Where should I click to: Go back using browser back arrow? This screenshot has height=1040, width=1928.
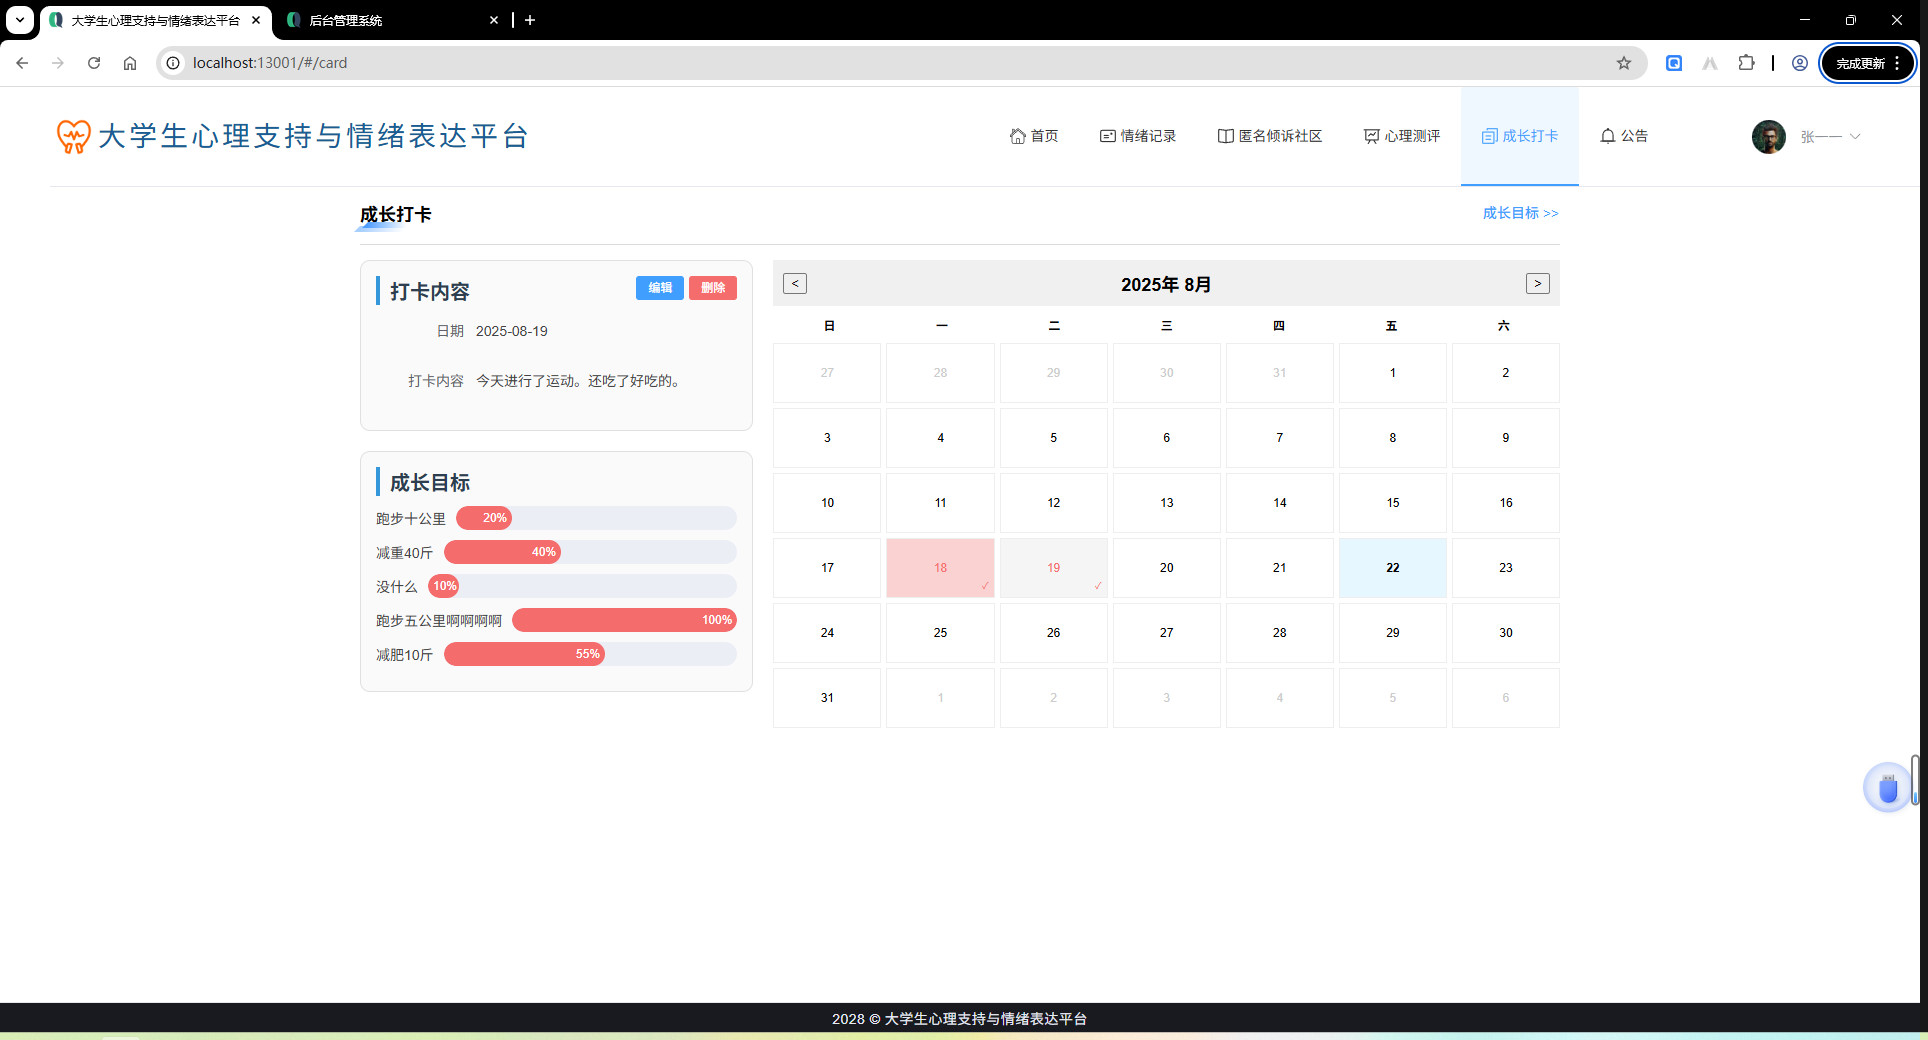(22, 63)
